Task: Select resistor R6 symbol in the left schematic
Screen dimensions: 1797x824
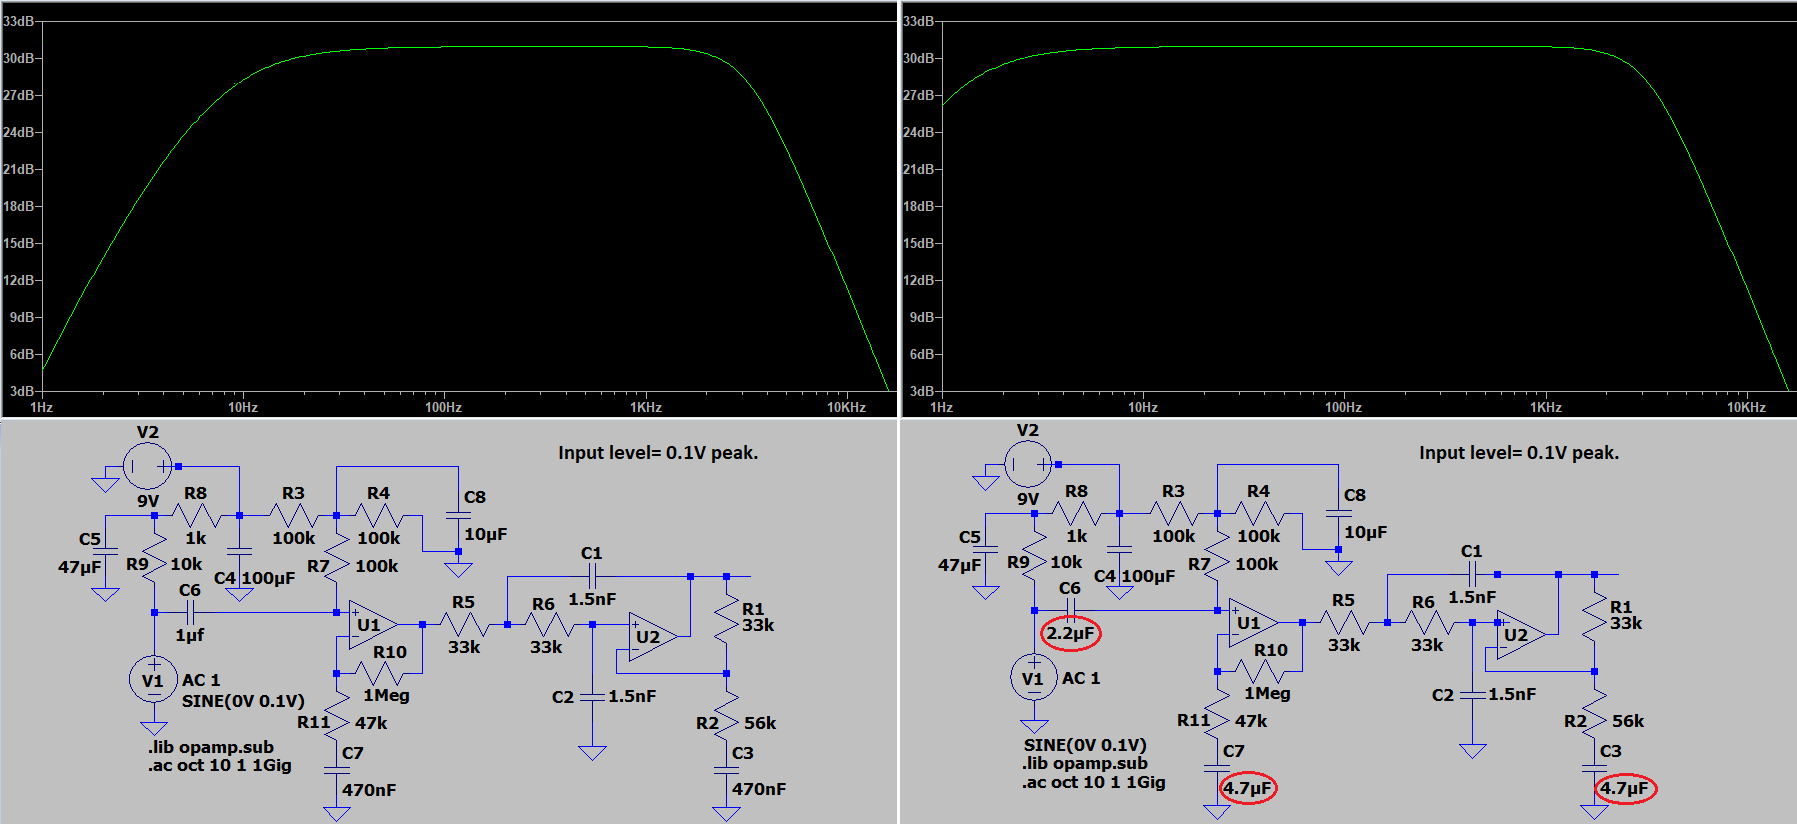Action: click(549, 625)
